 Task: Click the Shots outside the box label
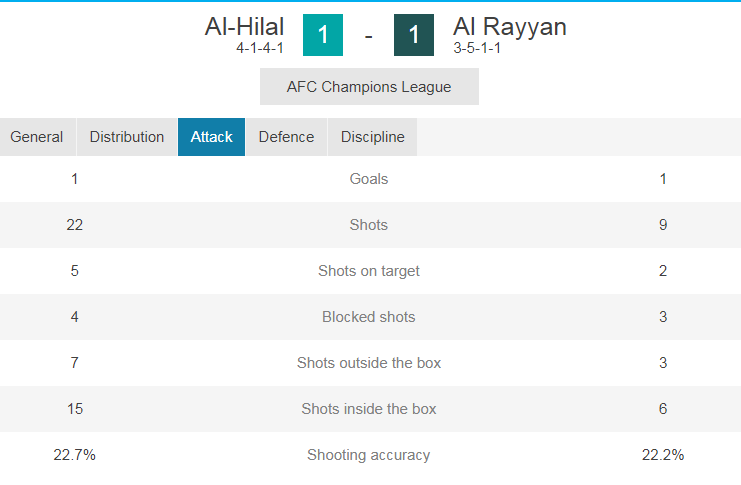pyautogui.click(x=369, y=363)
